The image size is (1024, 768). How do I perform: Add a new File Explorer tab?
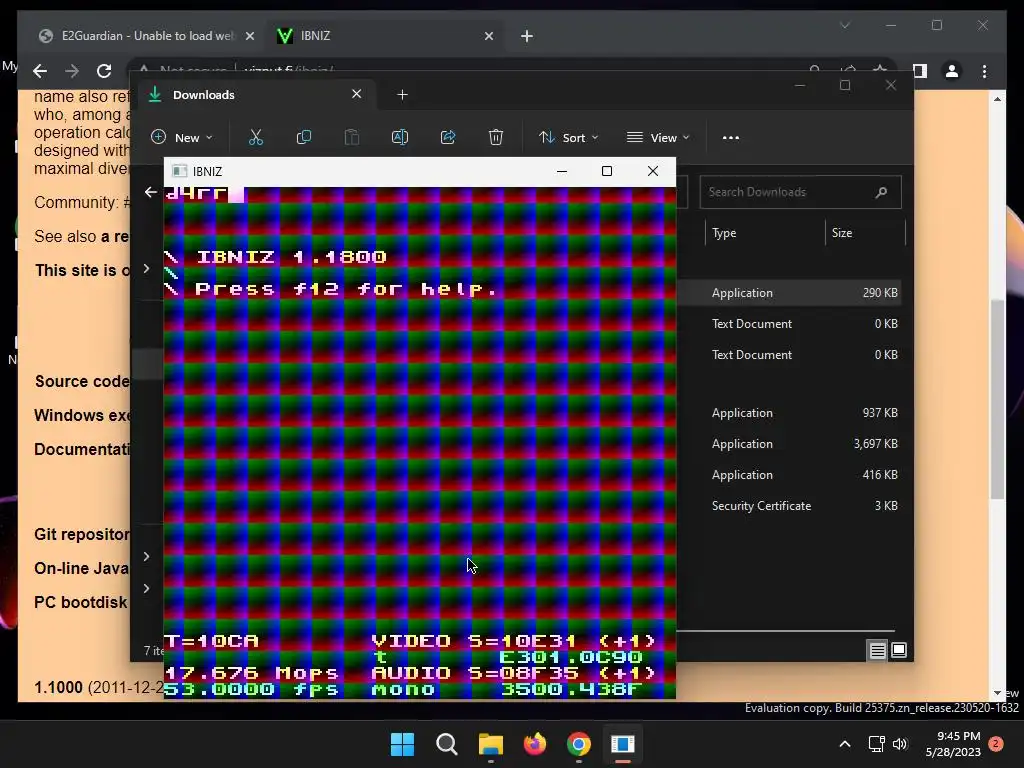tap(402, 95)
